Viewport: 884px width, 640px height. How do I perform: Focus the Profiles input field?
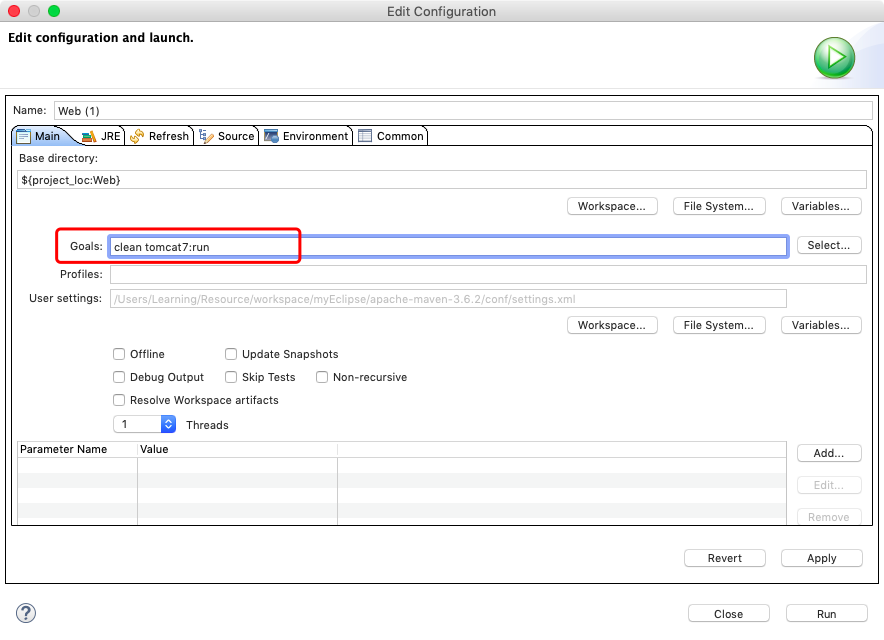point(487,274)
